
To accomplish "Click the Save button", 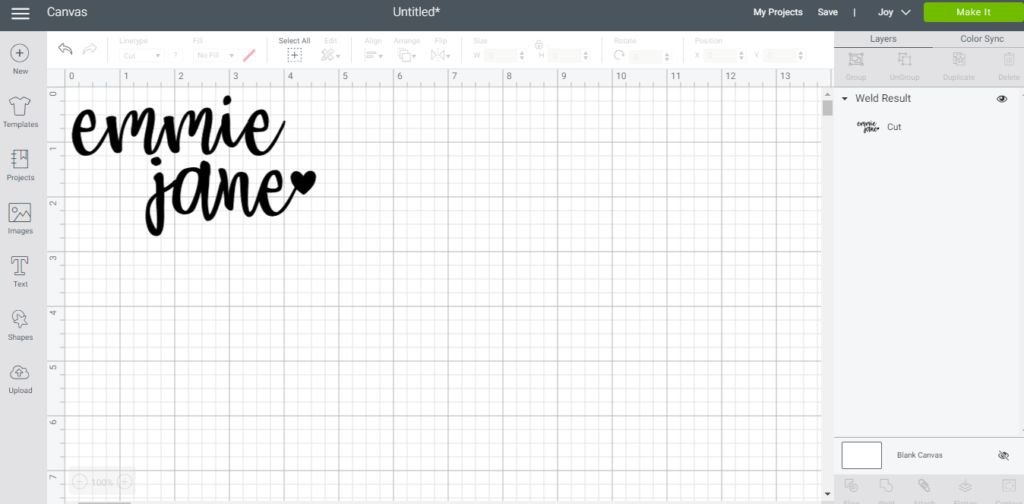I will pos(827,12).
